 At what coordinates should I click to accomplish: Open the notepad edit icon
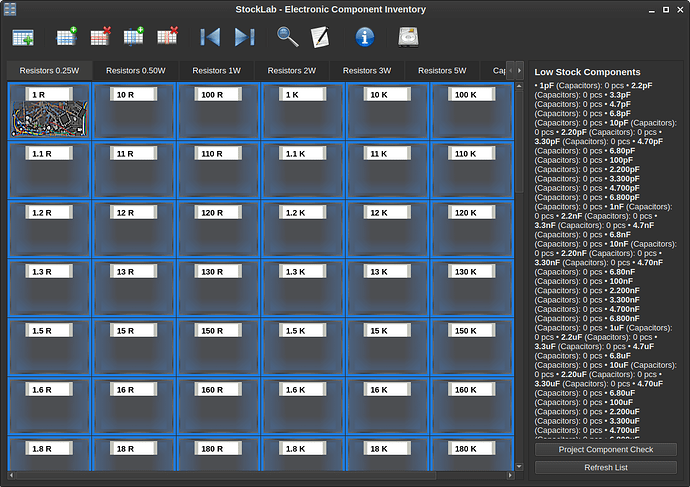coord(320,38)
